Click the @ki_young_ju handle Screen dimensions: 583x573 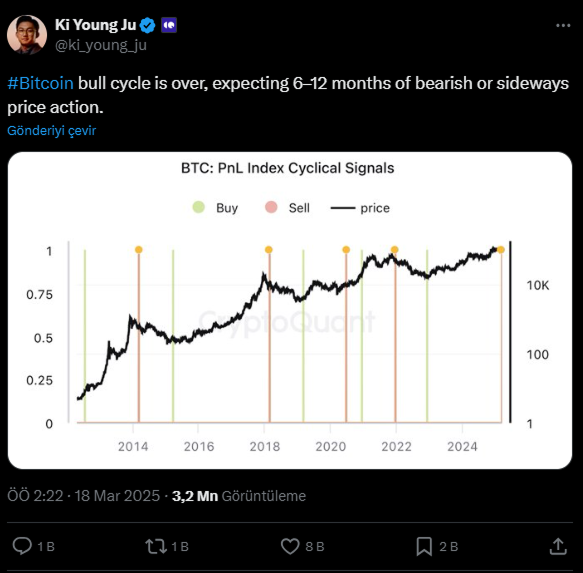click(x=101, y=45)
